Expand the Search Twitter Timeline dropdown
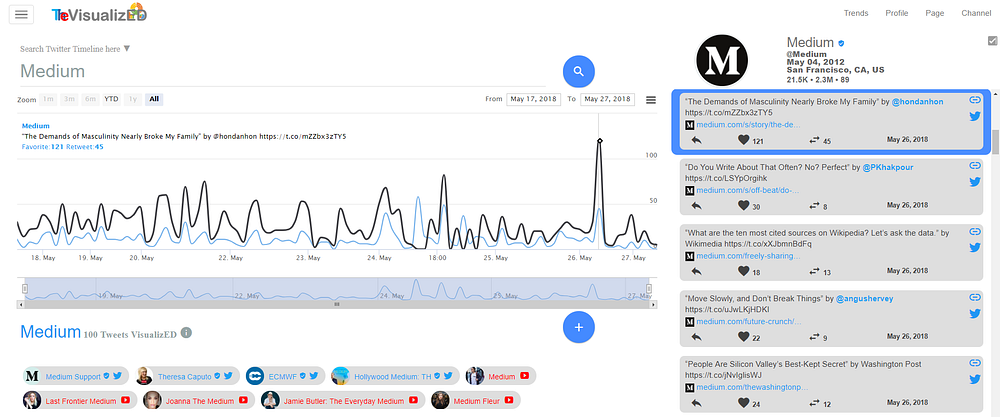The width and height of the screenshot is (1000, 417). click(x=126, y=48)
